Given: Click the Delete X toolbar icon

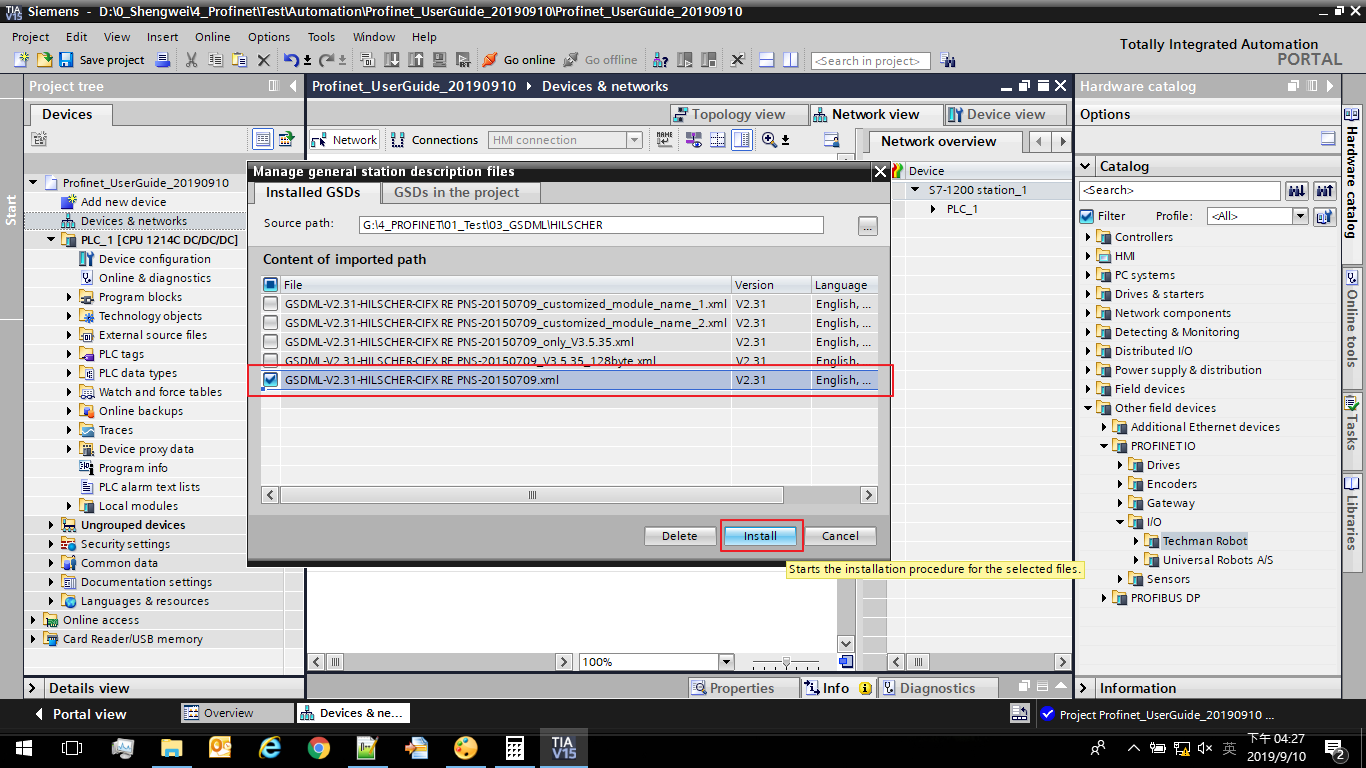Looking at the screenshot, I should coord(264,60).
